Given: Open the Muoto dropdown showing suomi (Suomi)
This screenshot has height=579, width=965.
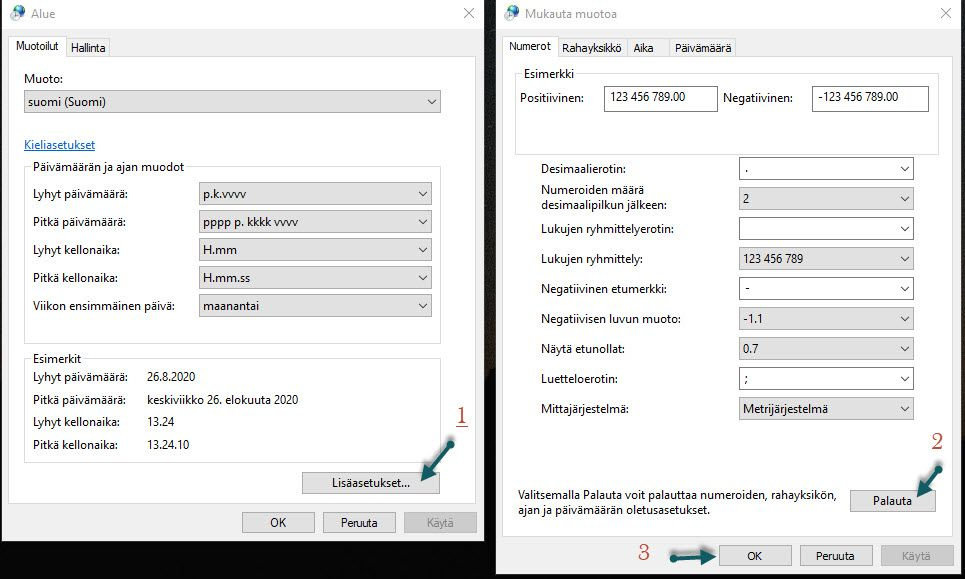Looking at the screenshot, I should 232,102.
